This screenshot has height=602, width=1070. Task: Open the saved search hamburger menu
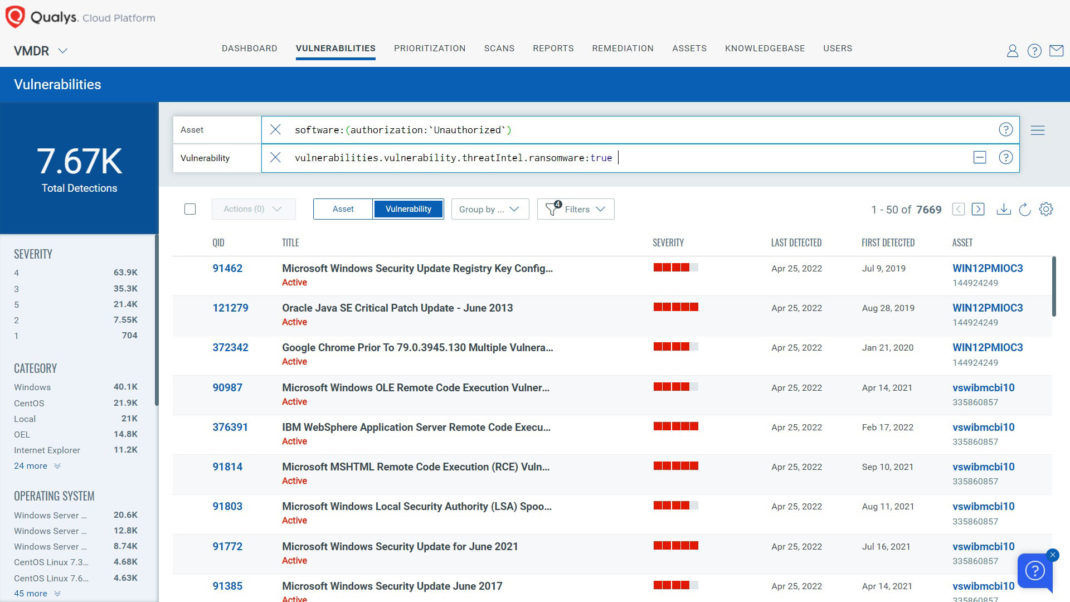(1037, 130)
